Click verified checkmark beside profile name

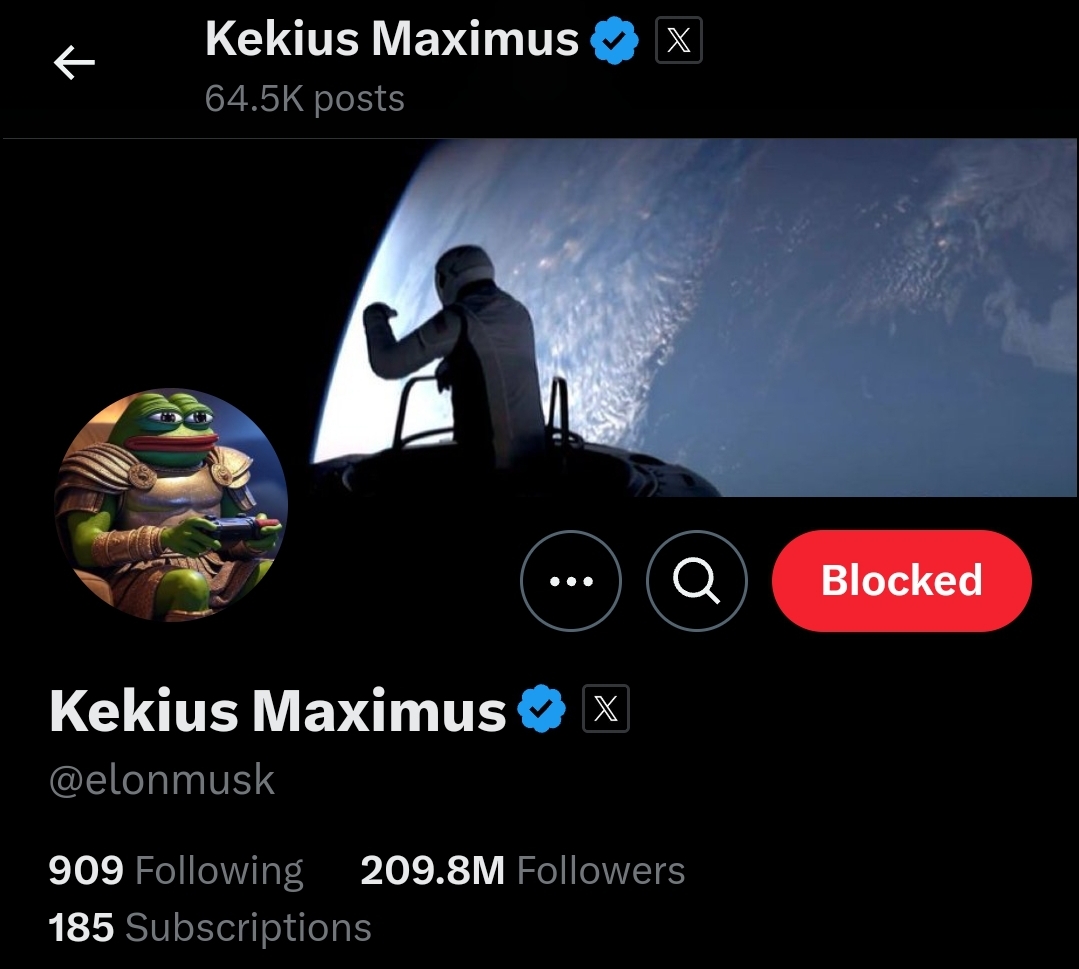[542, 709]
